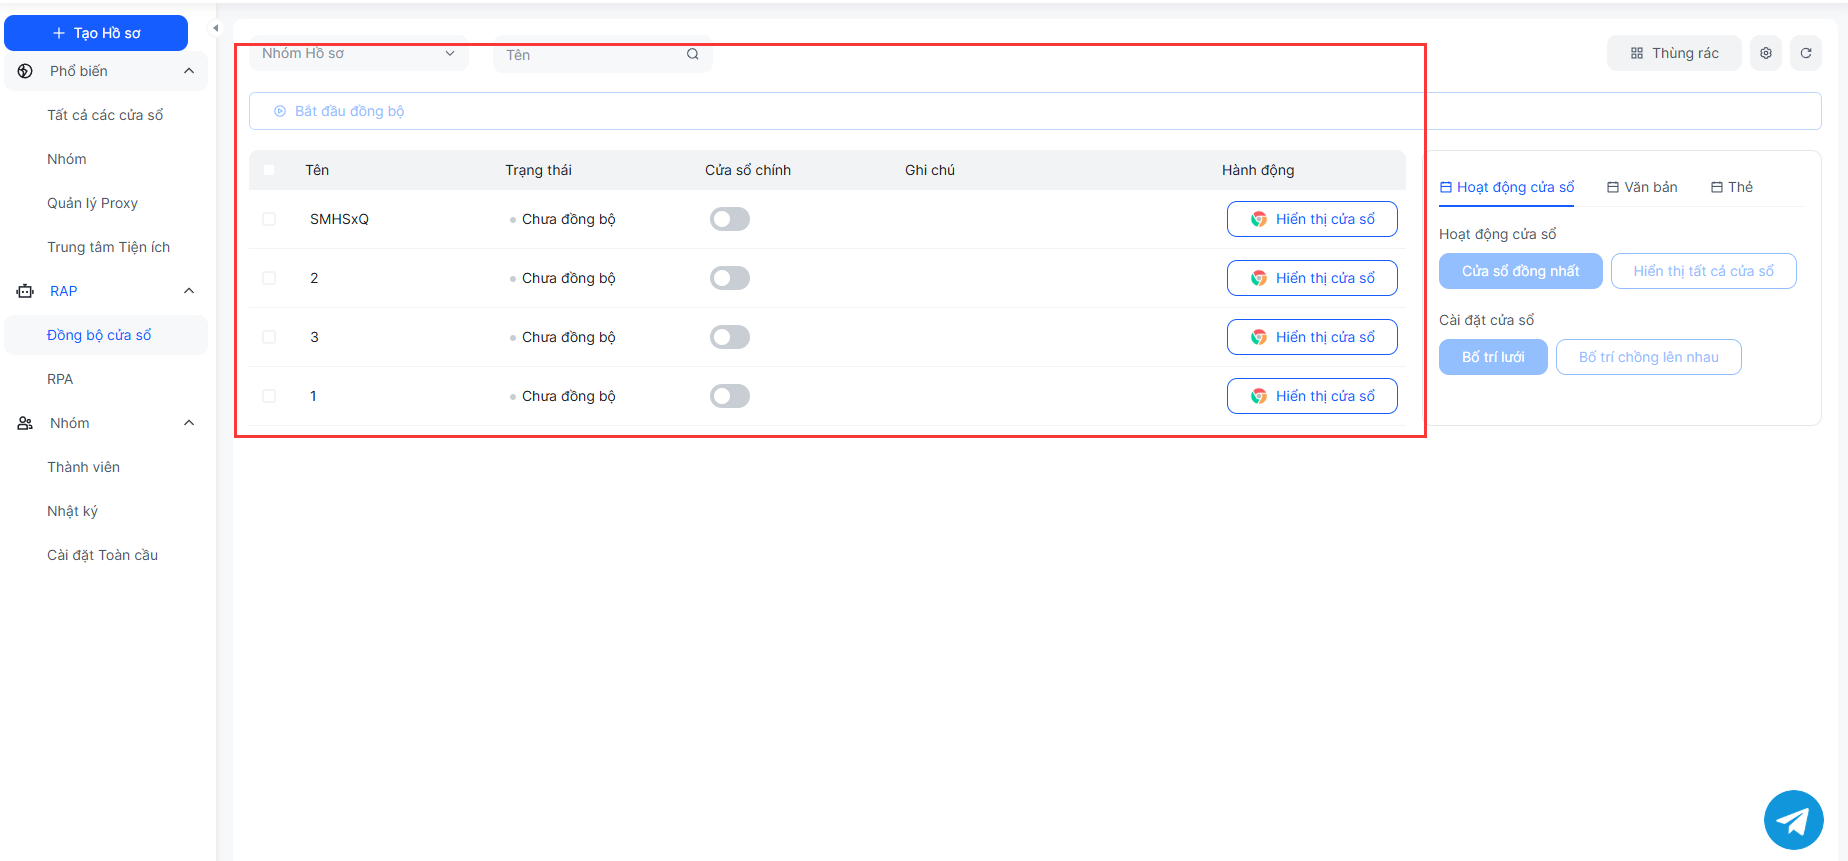Click the Phổ biến globe icon
1848x861 pixels.
(25, 71)
